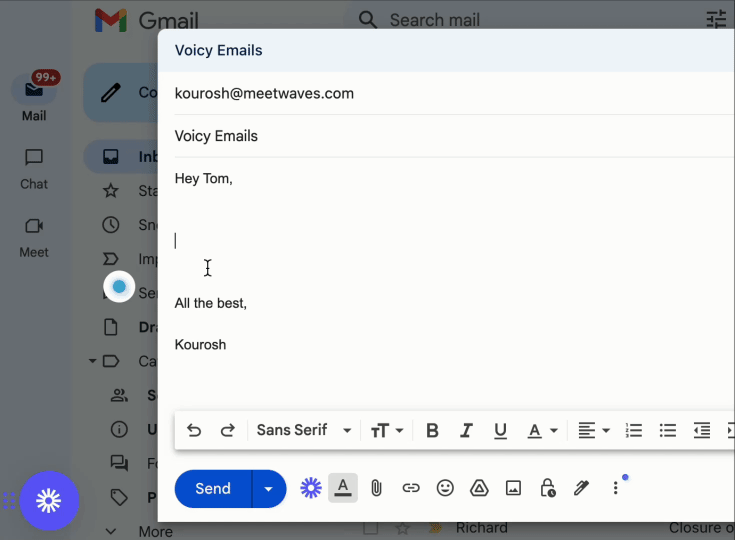Redo the last undone edit
The height and width of the screenshot is (540, 735).
pyautogui.click(x=228, y=430)
